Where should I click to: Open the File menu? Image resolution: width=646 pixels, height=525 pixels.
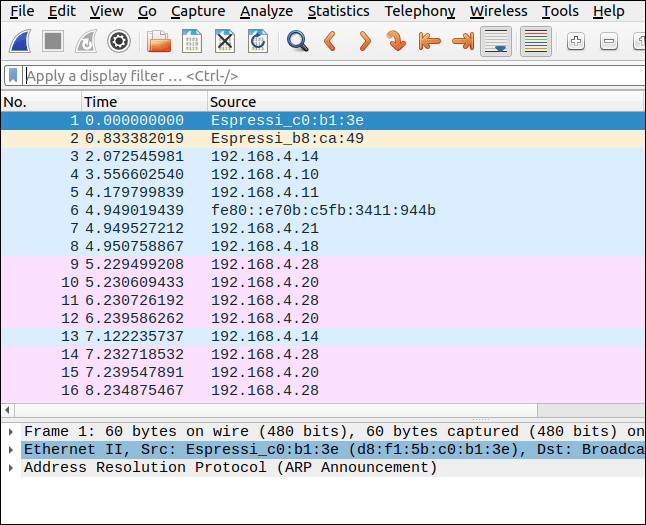(22, 11)
